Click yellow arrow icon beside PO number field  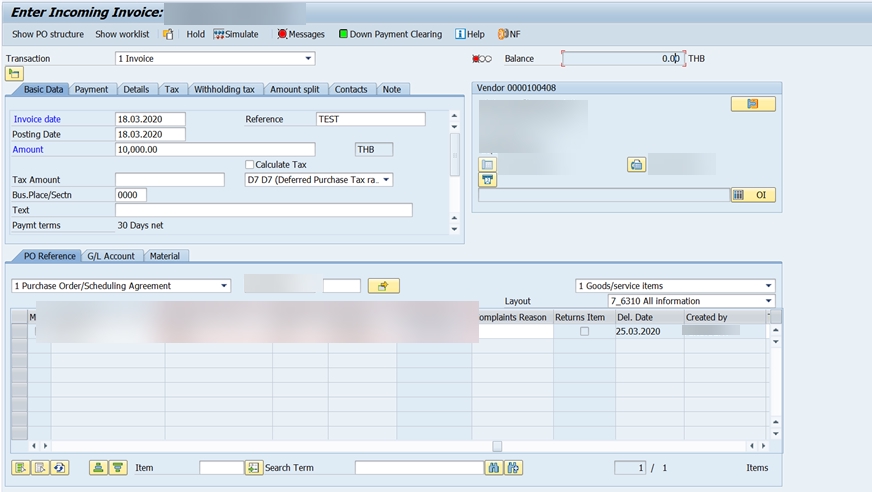pyautogui.click(x=383, y=286)
